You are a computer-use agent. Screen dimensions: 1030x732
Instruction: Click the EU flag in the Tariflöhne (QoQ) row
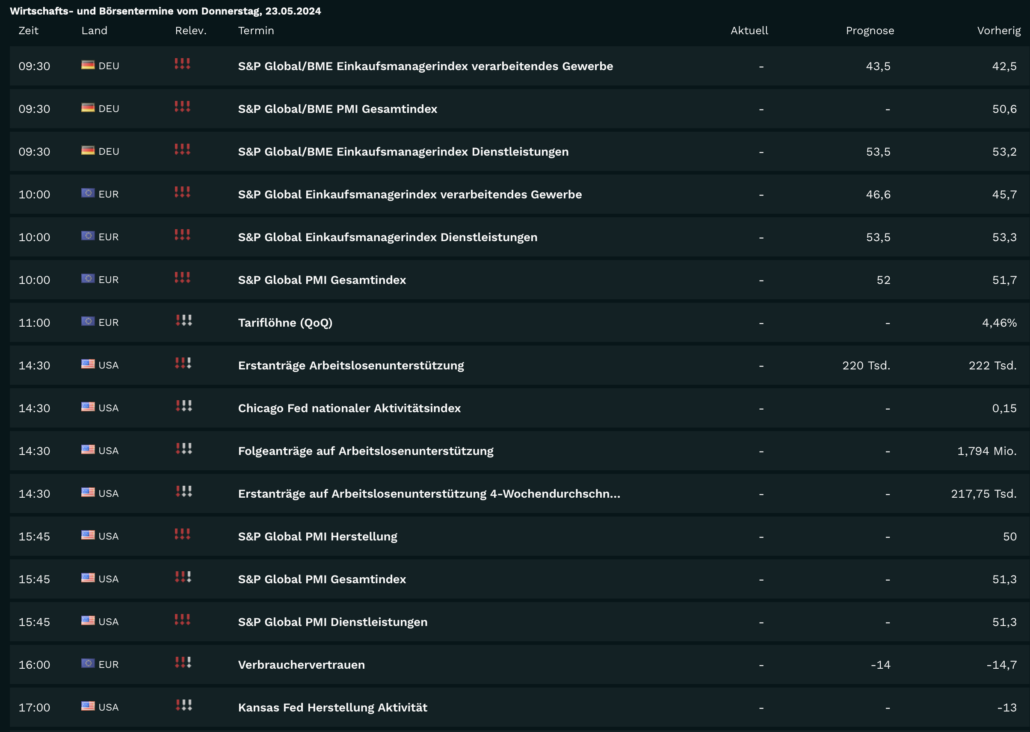tap(88, 321)
